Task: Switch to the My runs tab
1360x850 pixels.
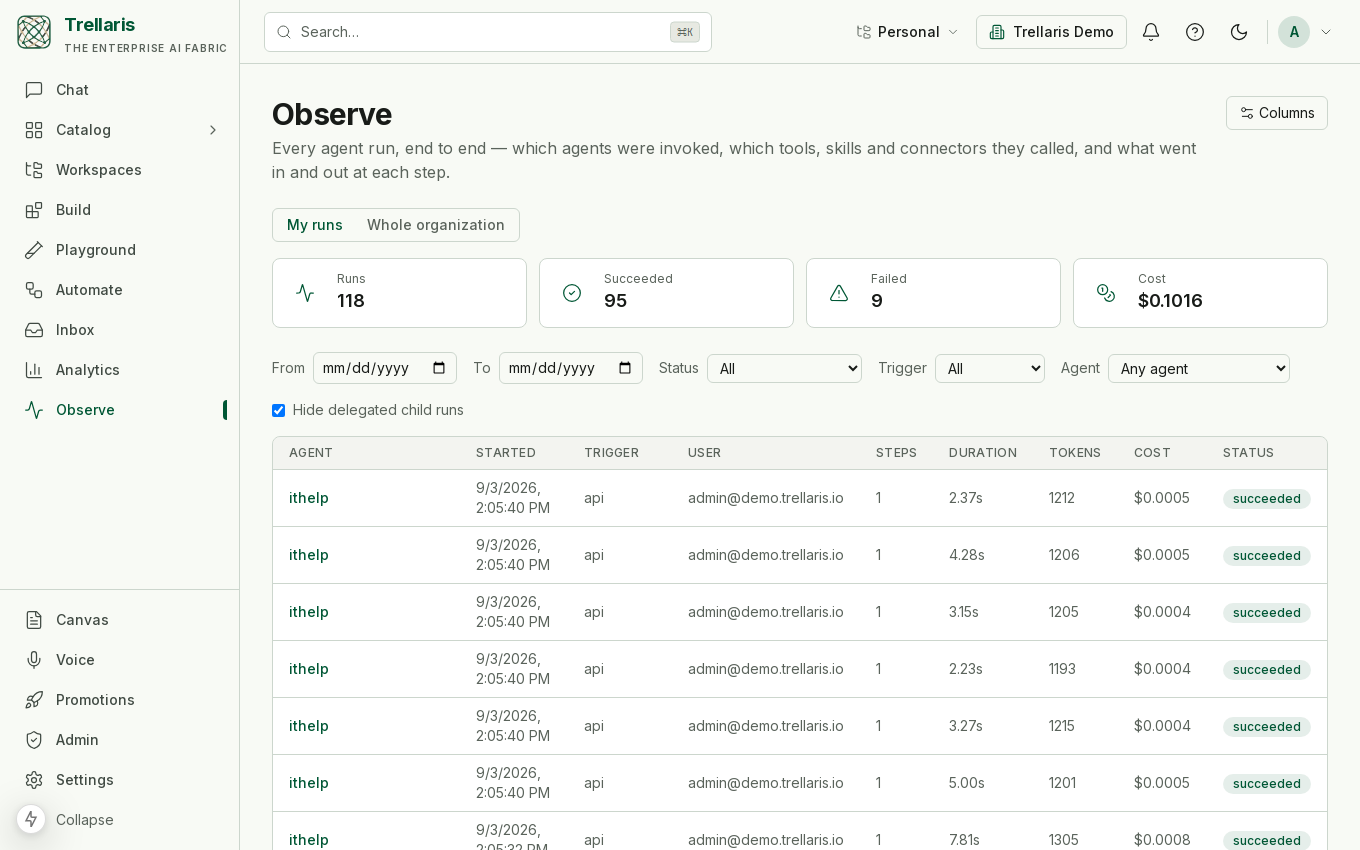Action: coord(315,225)
